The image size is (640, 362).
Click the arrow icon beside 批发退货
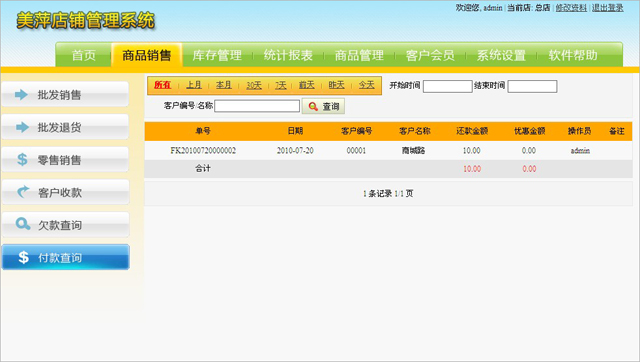pos(22,127)
